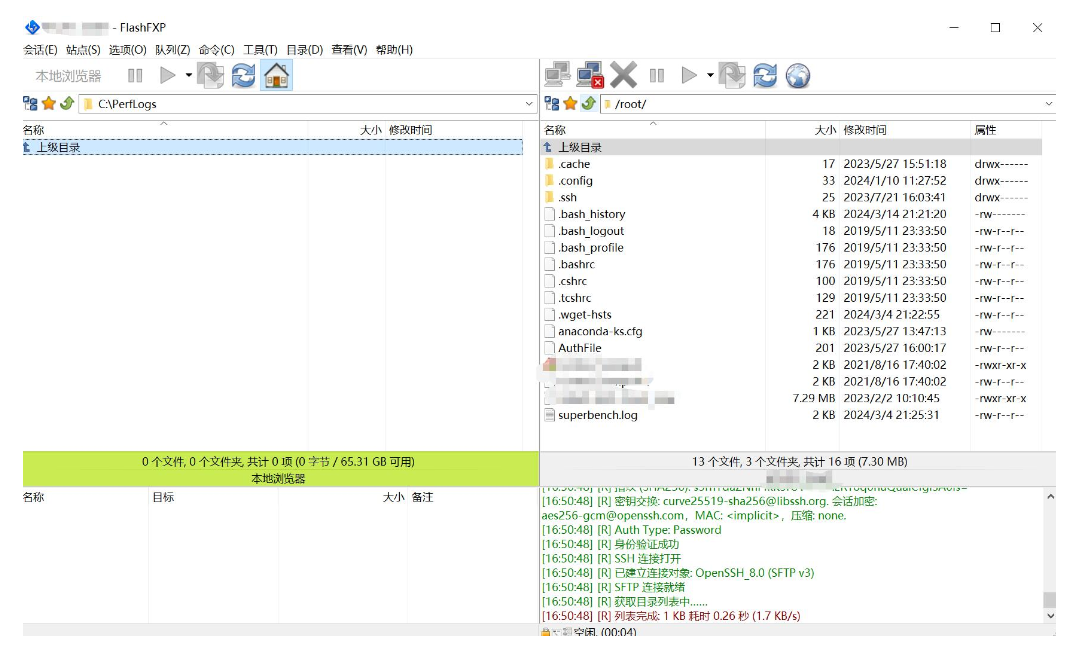Click the remote up-directory green arrow
The height and width of the screenshot is (658, 1085).
coord(589,104)
